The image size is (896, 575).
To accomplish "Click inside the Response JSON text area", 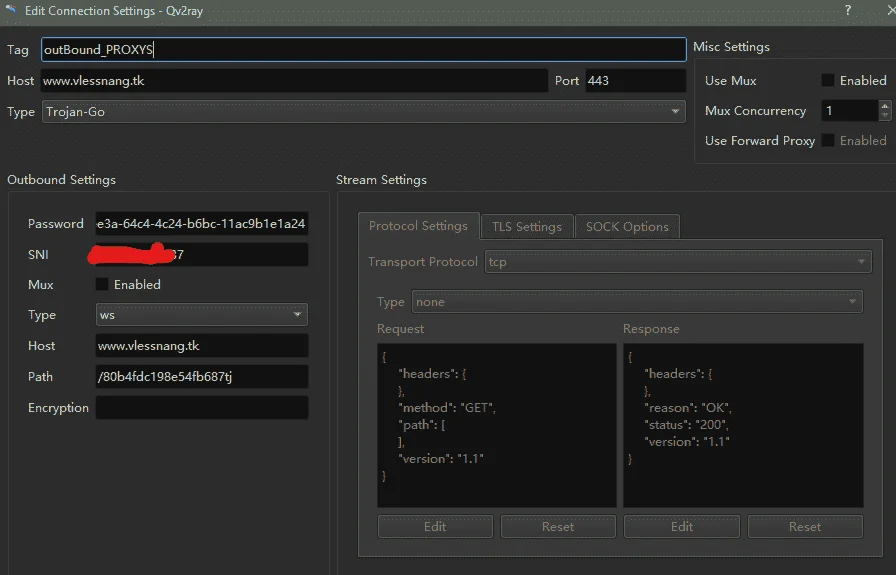I will (x=743, y=425).
